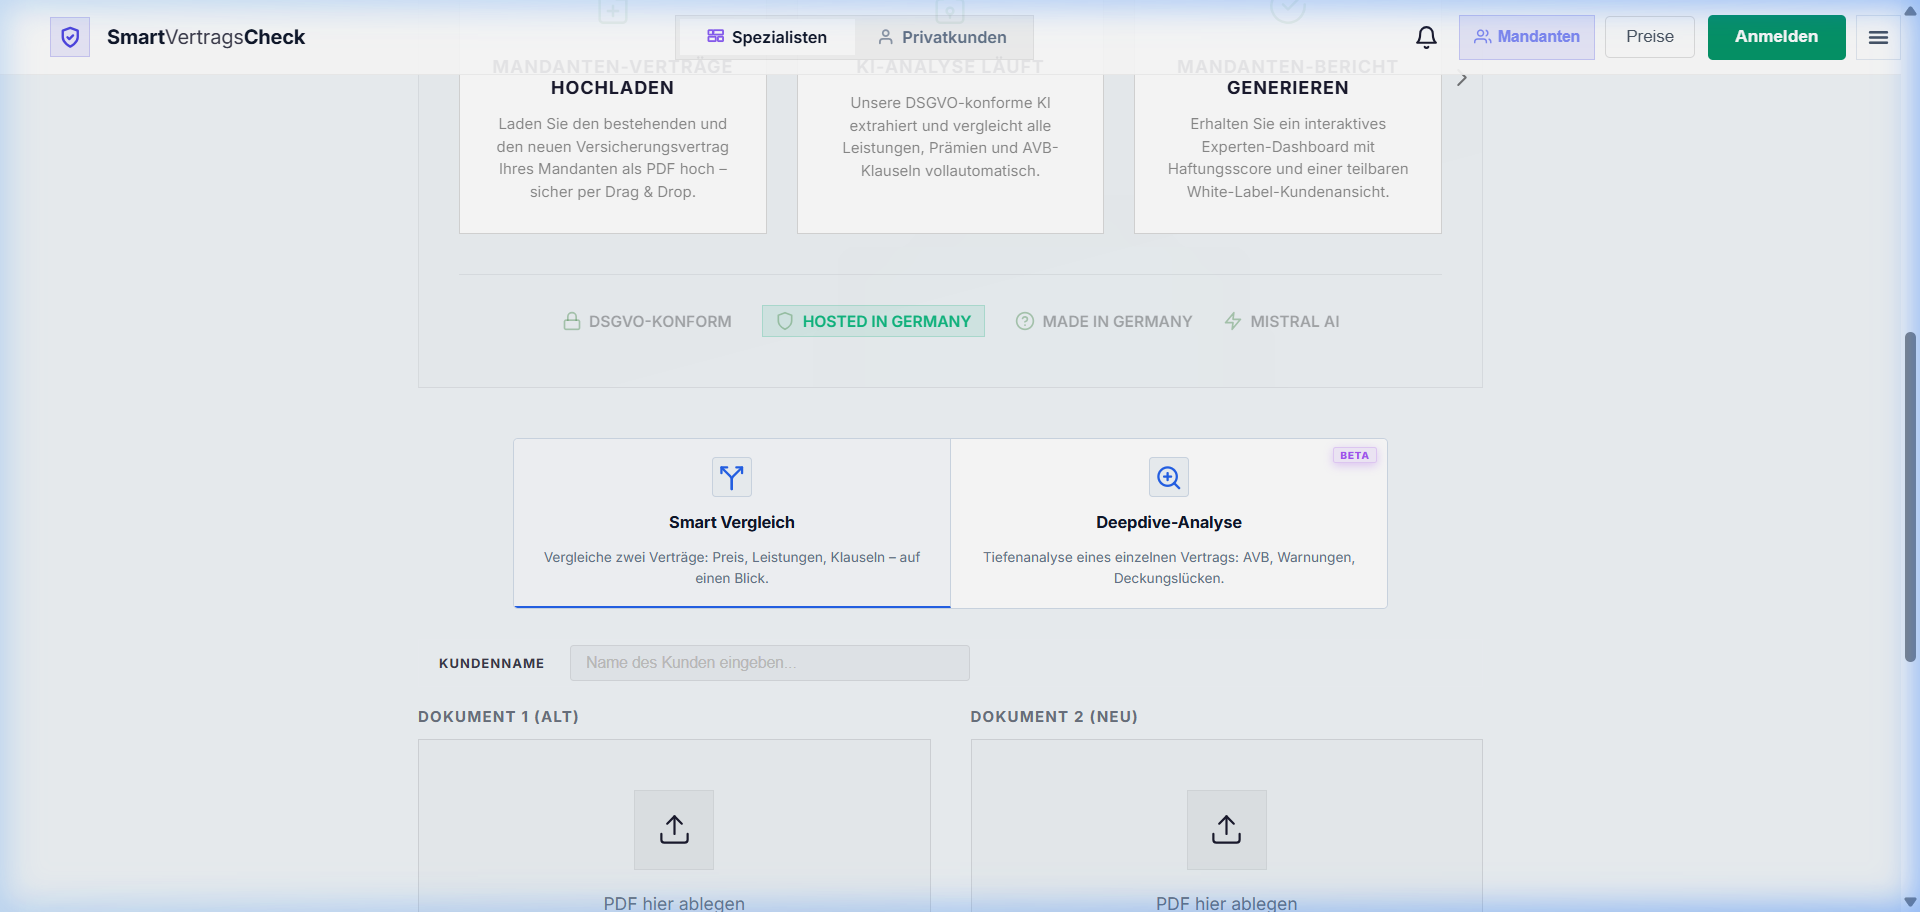Open the hamburger menu

(x=1878, y=37)
